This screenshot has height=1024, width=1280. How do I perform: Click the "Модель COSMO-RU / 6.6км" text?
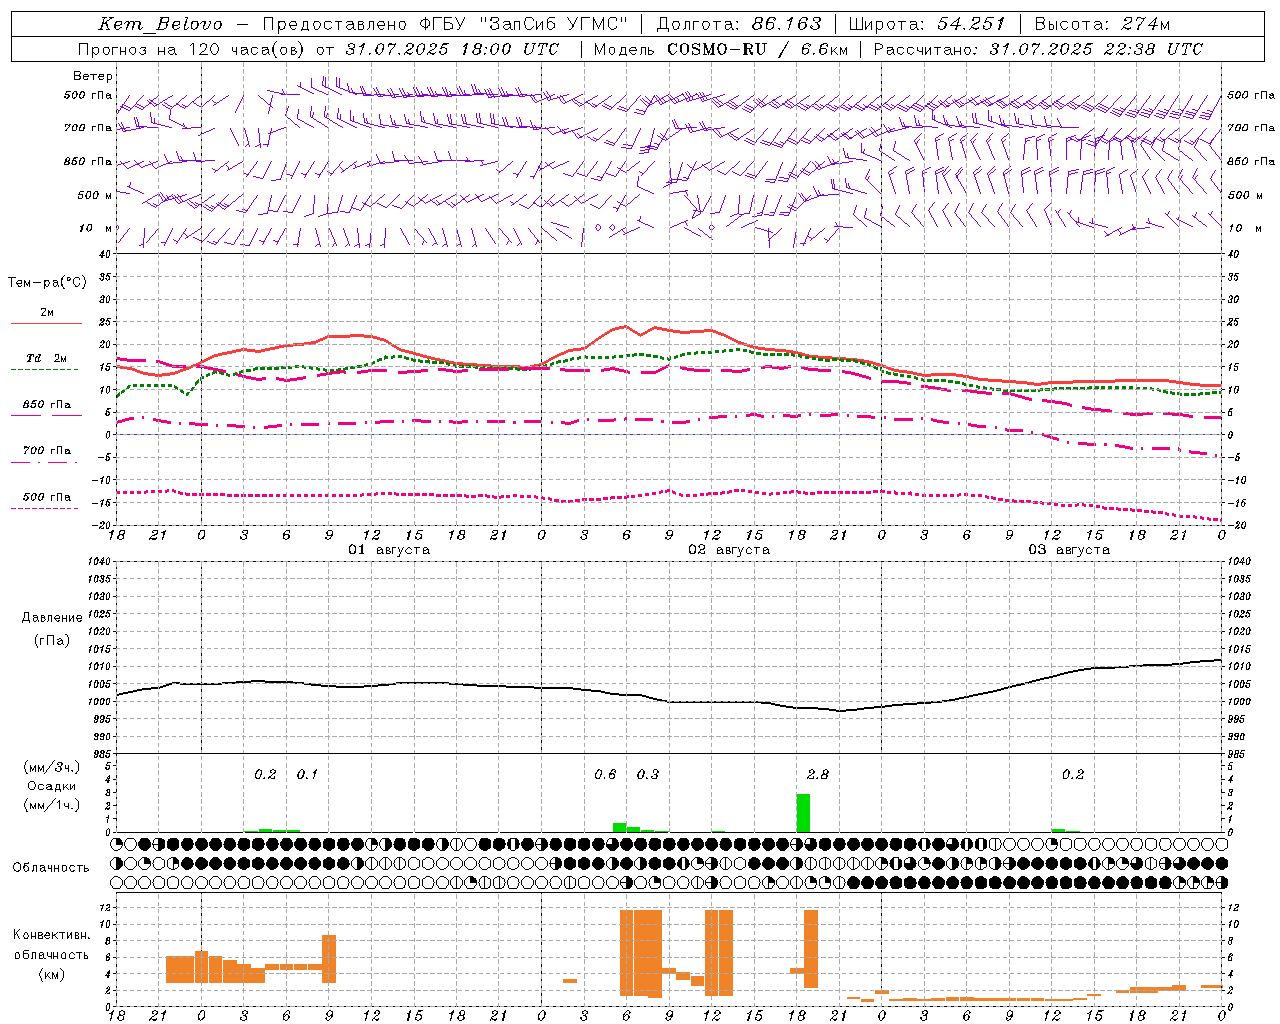point(722,49)
